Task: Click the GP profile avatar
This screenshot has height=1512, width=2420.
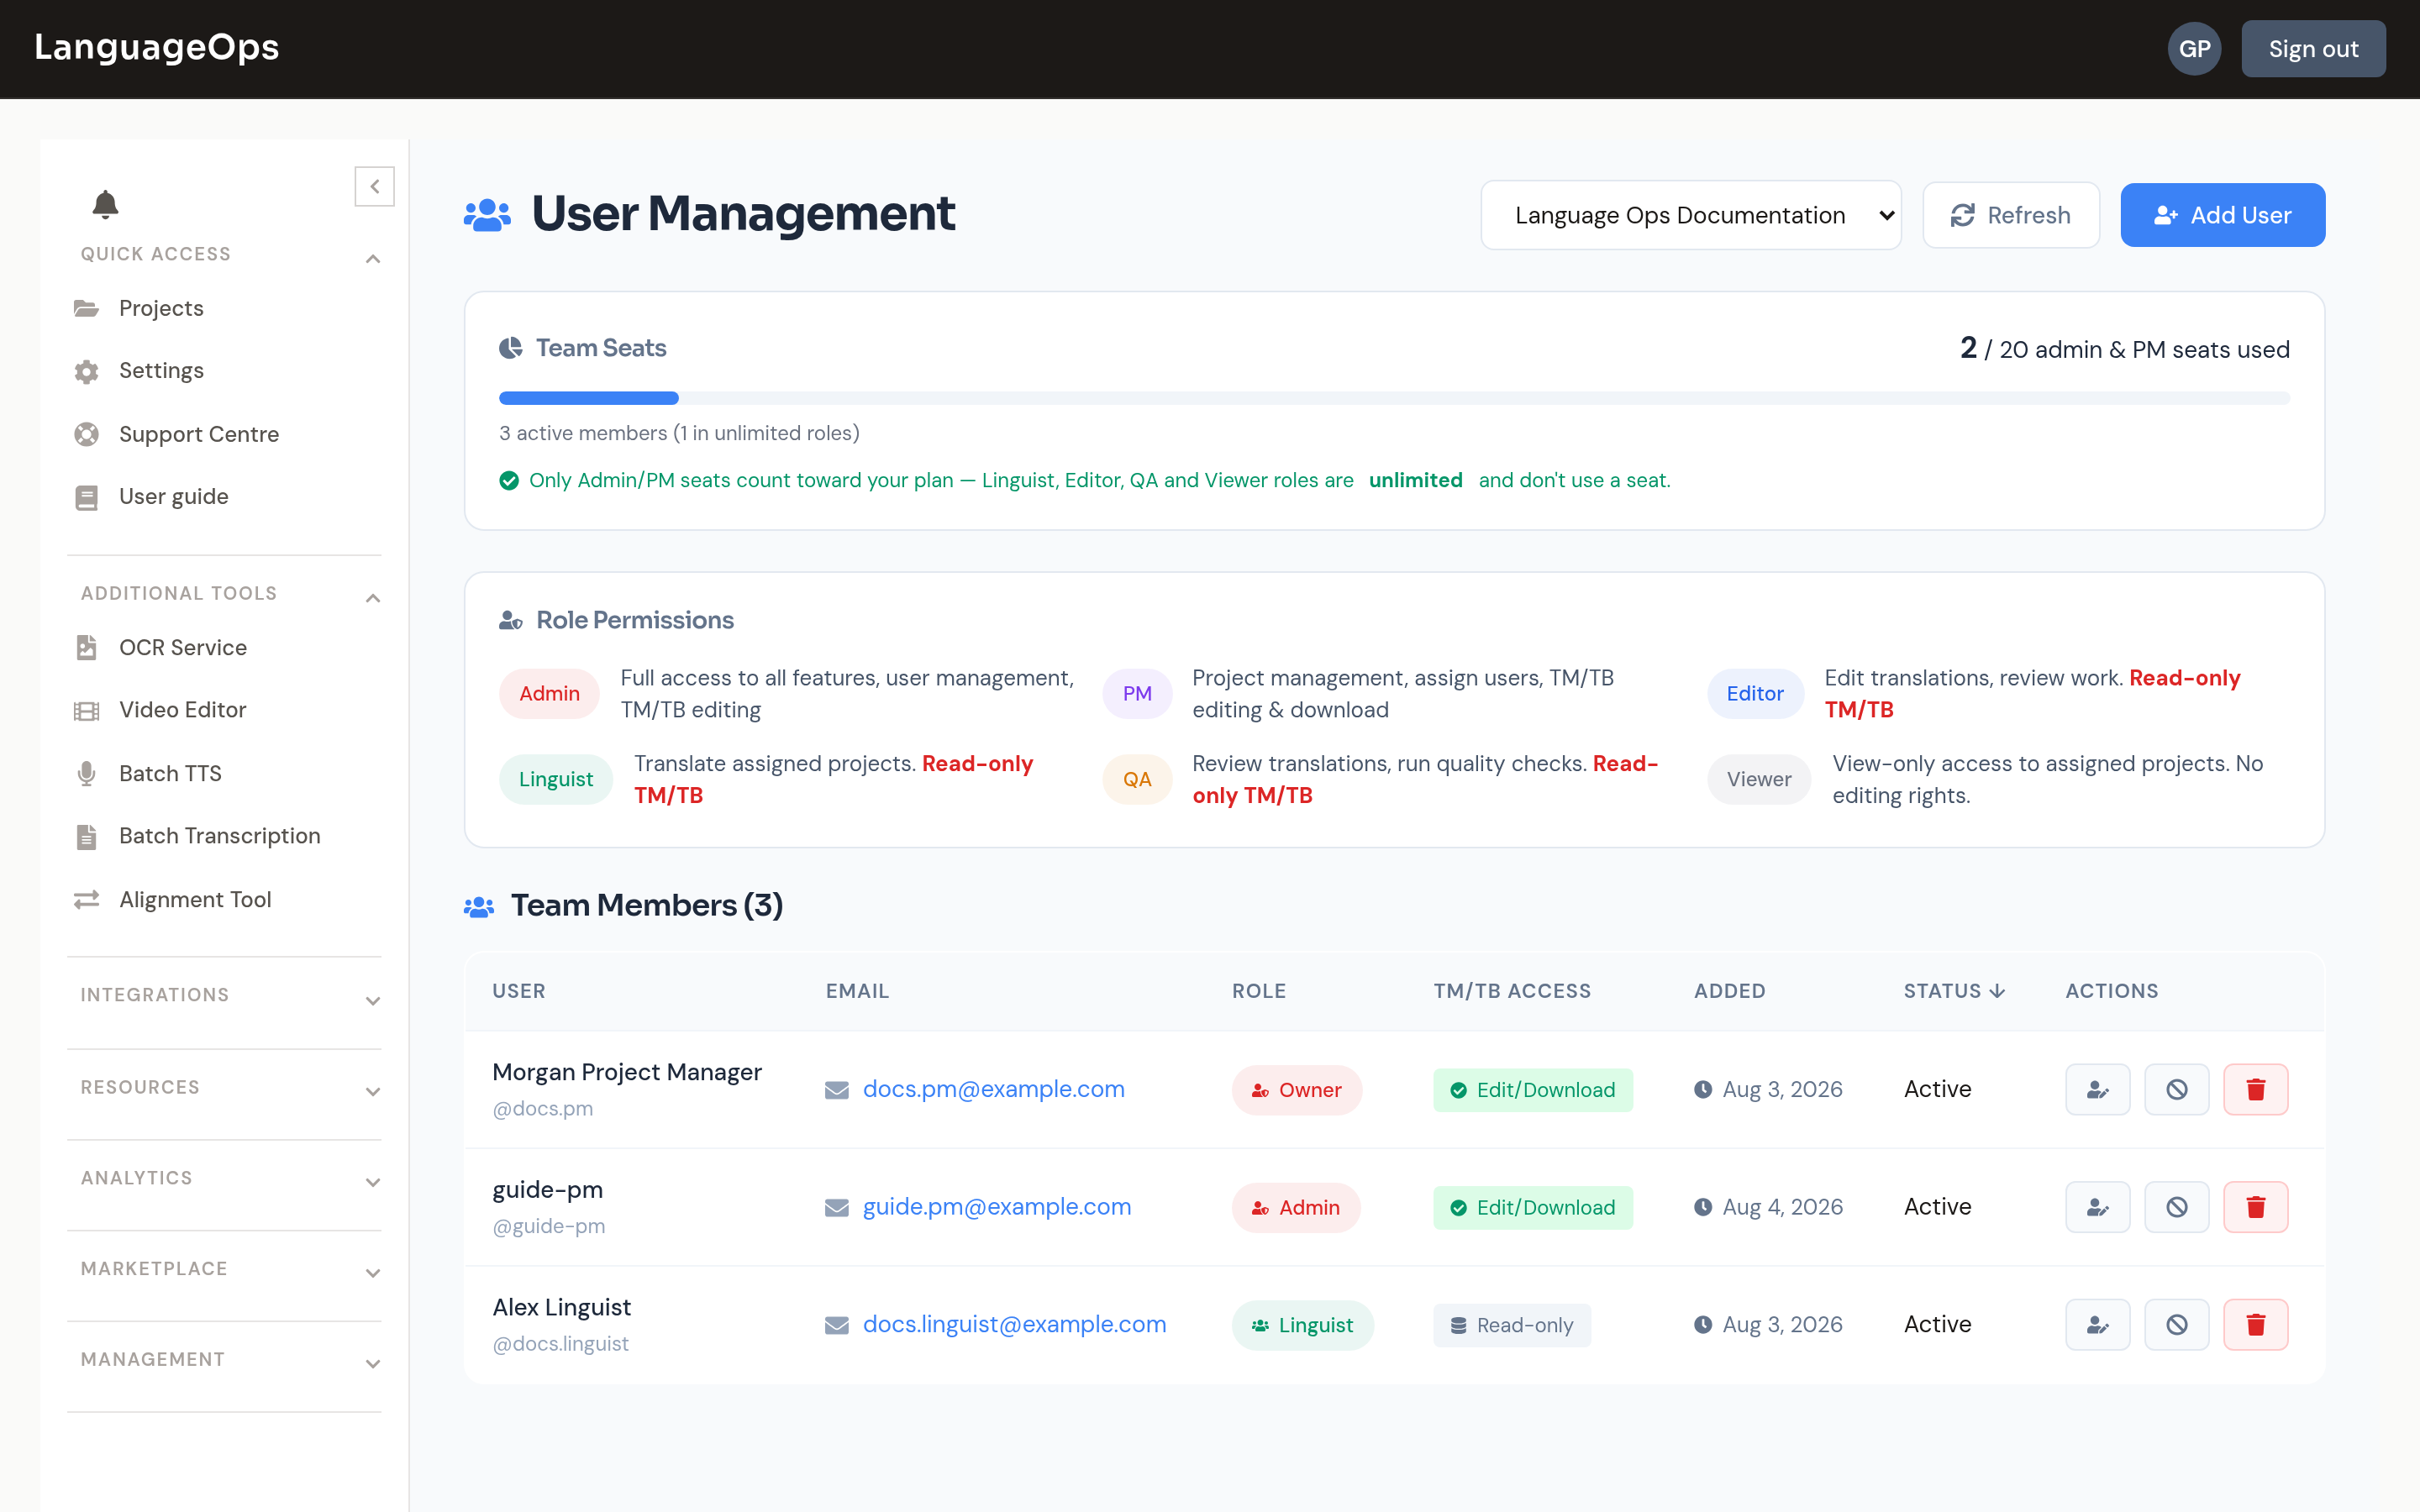Action: [x=2194, y=49]
